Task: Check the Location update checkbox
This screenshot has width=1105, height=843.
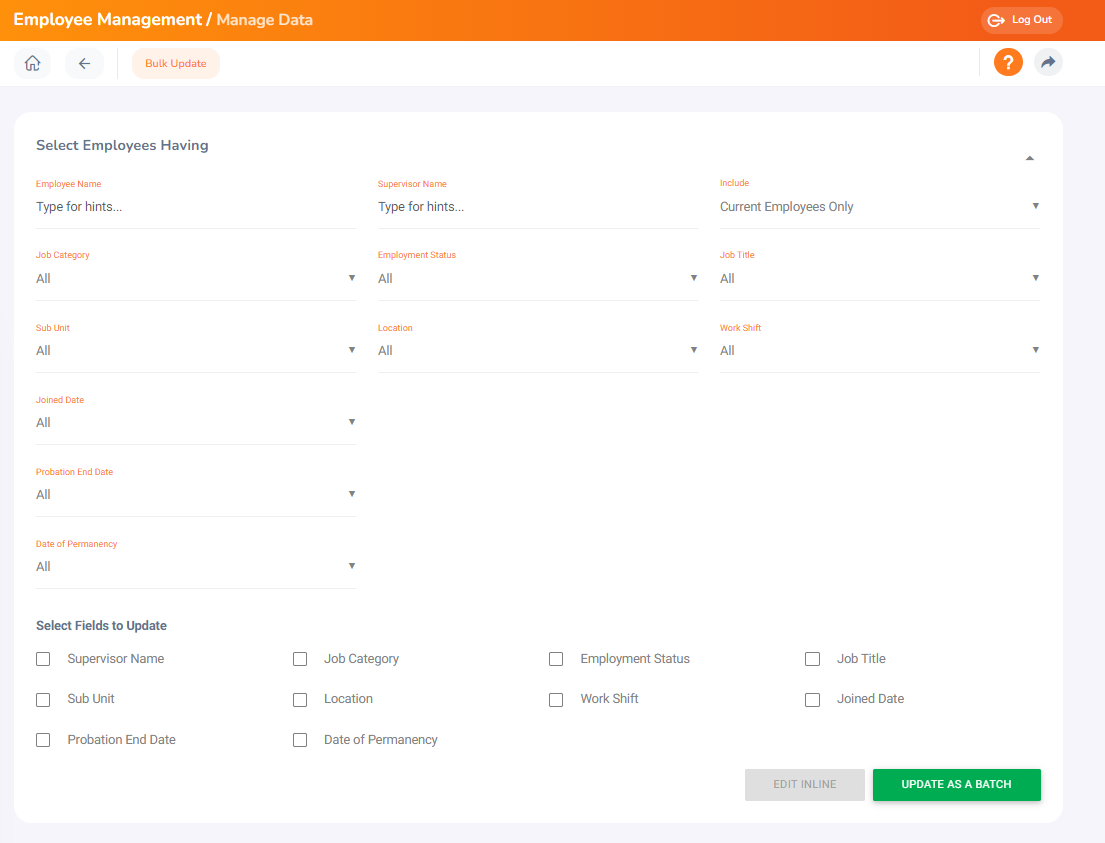Action: [300, 700]
